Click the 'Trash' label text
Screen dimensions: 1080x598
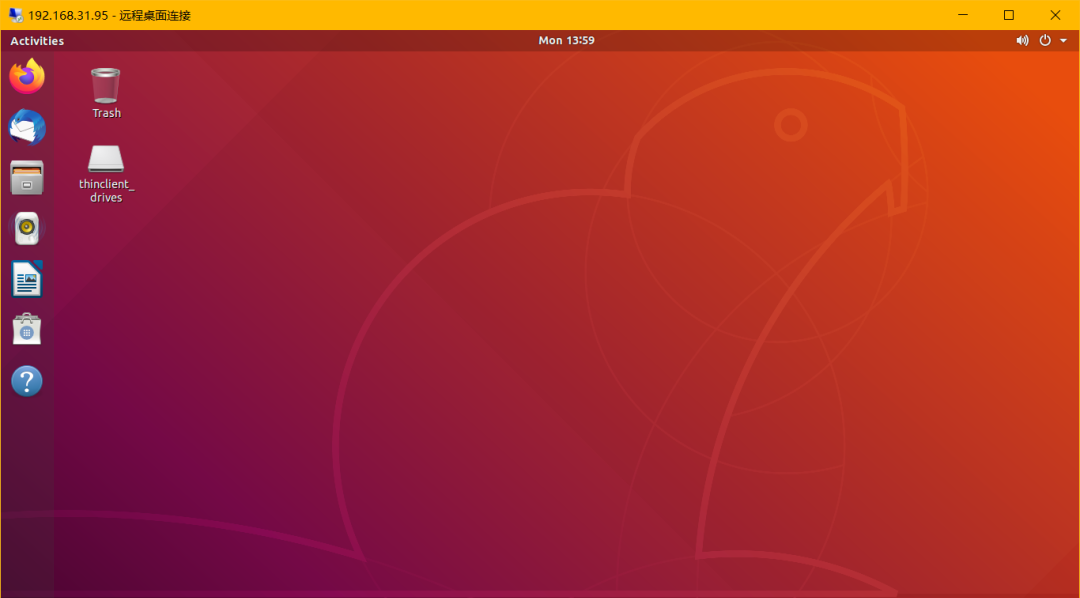click(107, 113)
